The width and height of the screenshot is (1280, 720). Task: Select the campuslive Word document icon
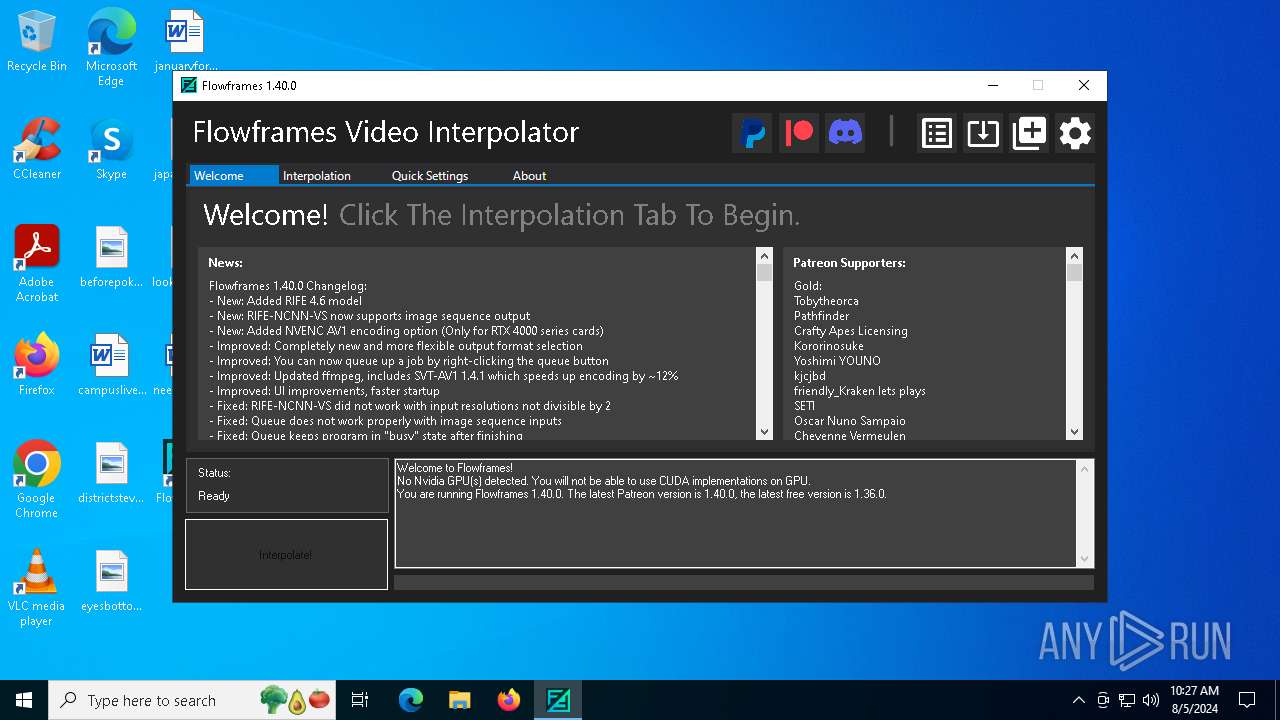(x=111, y=366)
